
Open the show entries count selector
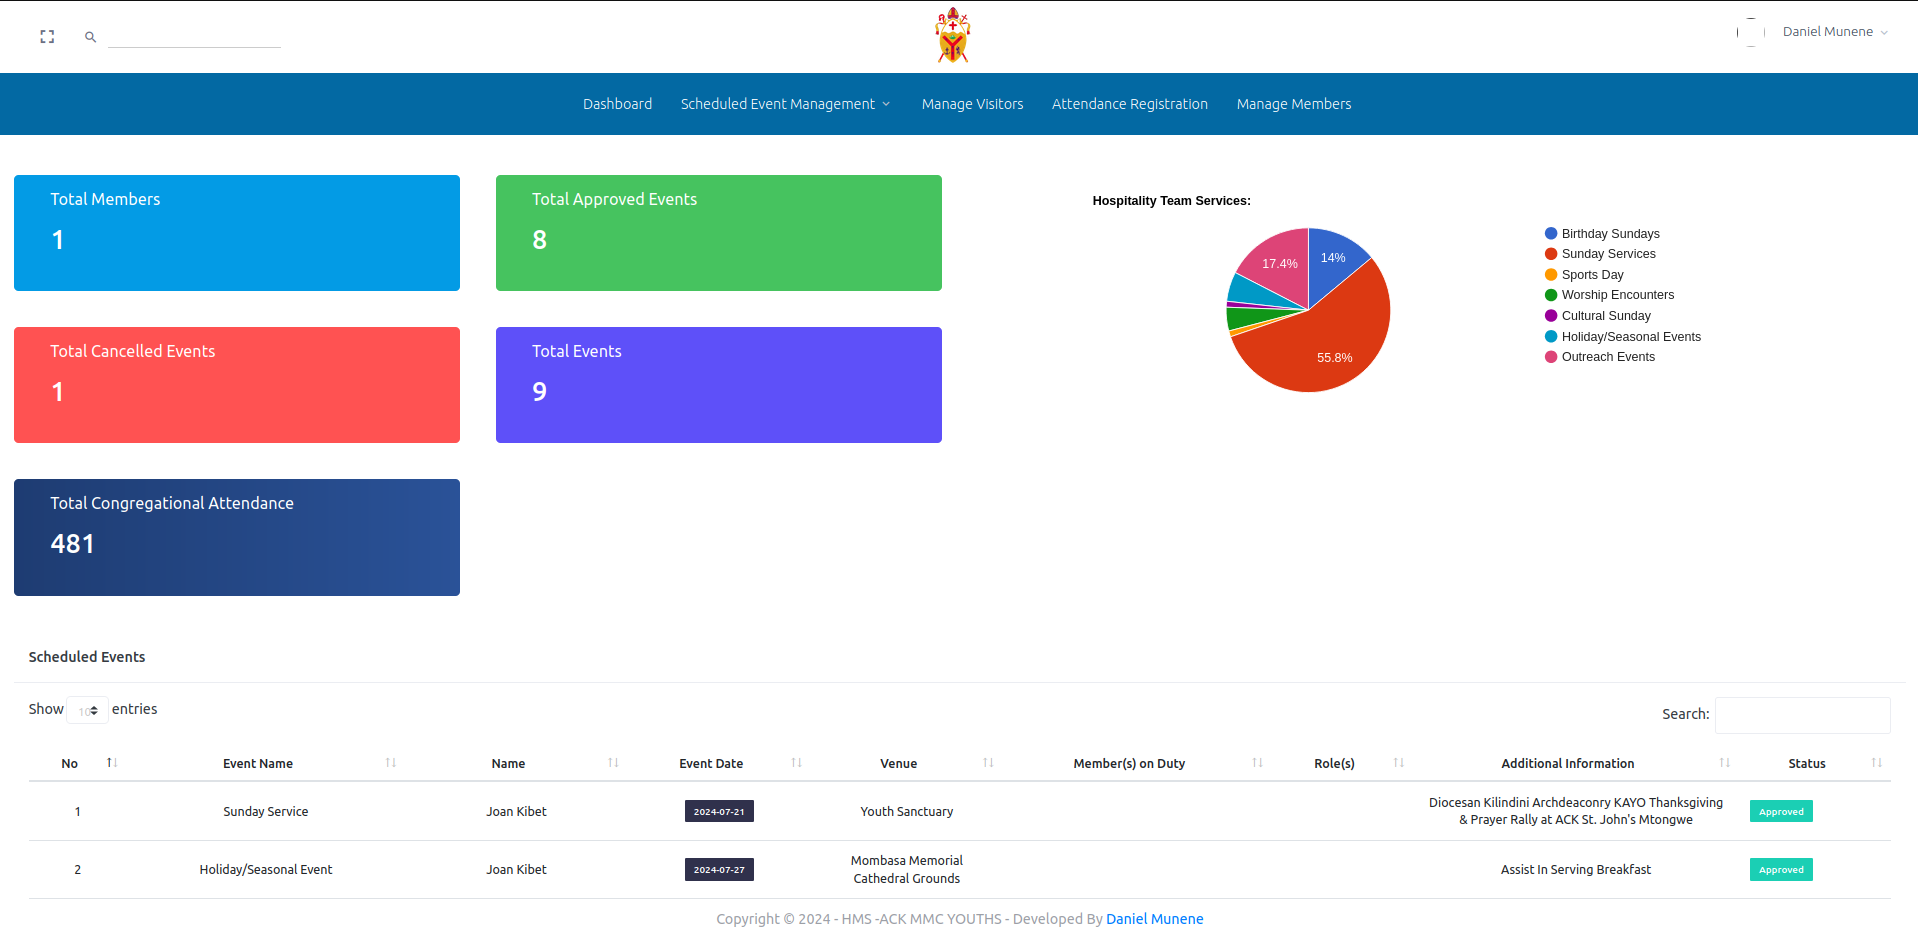[x=88, y=710]
